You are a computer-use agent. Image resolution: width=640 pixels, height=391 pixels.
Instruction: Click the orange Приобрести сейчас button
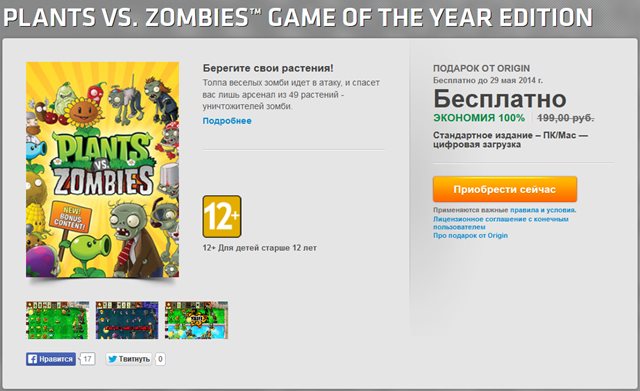point(505,189)
